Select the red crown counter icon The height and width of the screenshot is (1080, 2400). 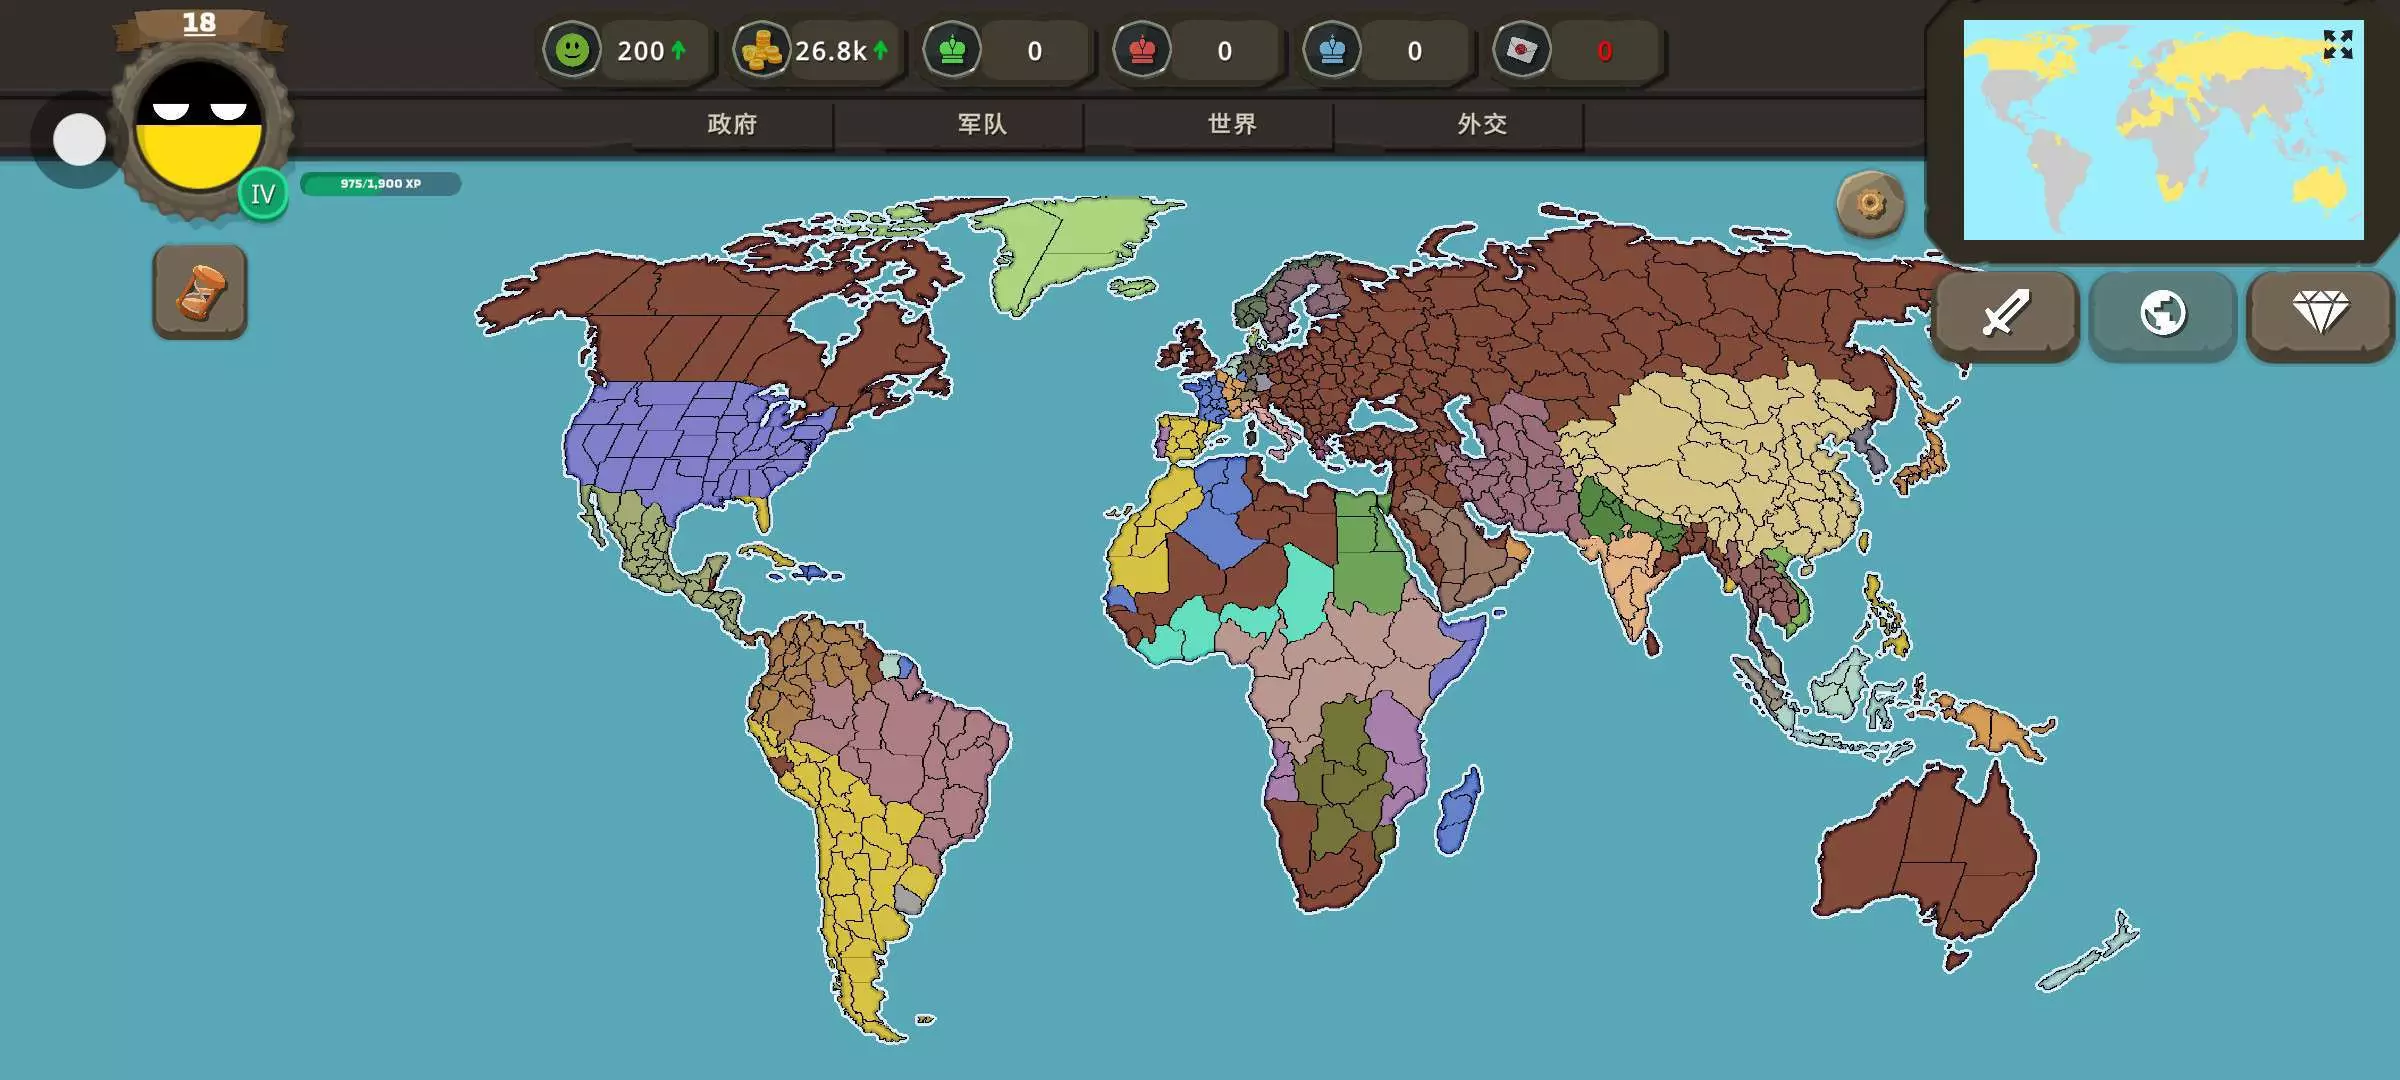point(1142,50)
